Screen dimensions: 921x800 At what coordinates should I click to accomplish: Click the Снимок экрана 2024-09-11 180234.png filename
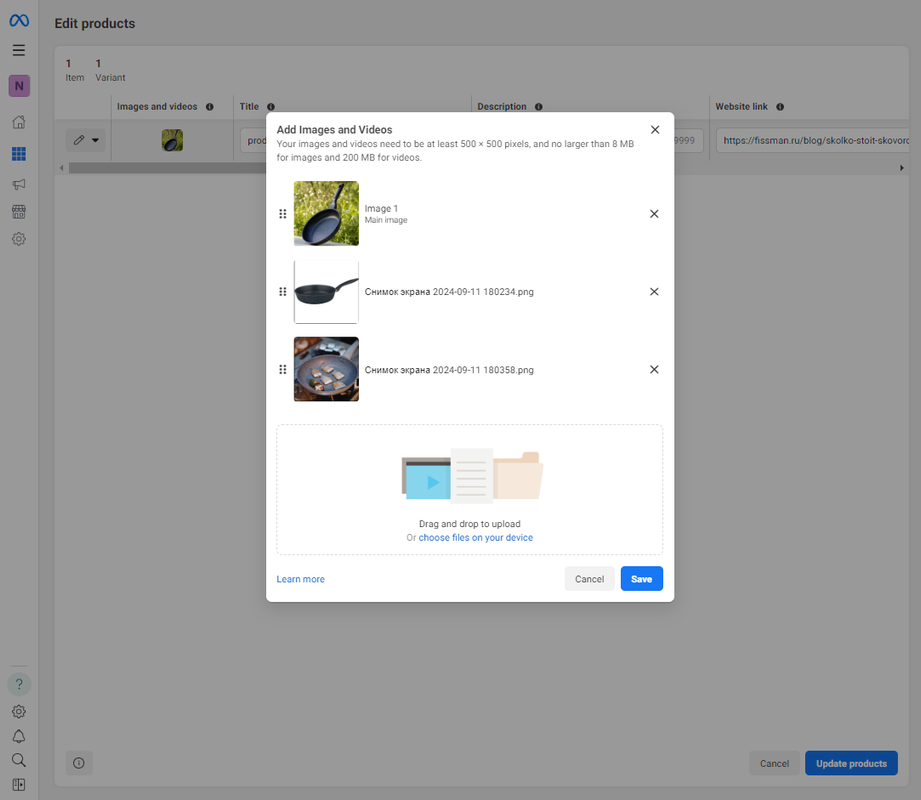coord(449,292)
